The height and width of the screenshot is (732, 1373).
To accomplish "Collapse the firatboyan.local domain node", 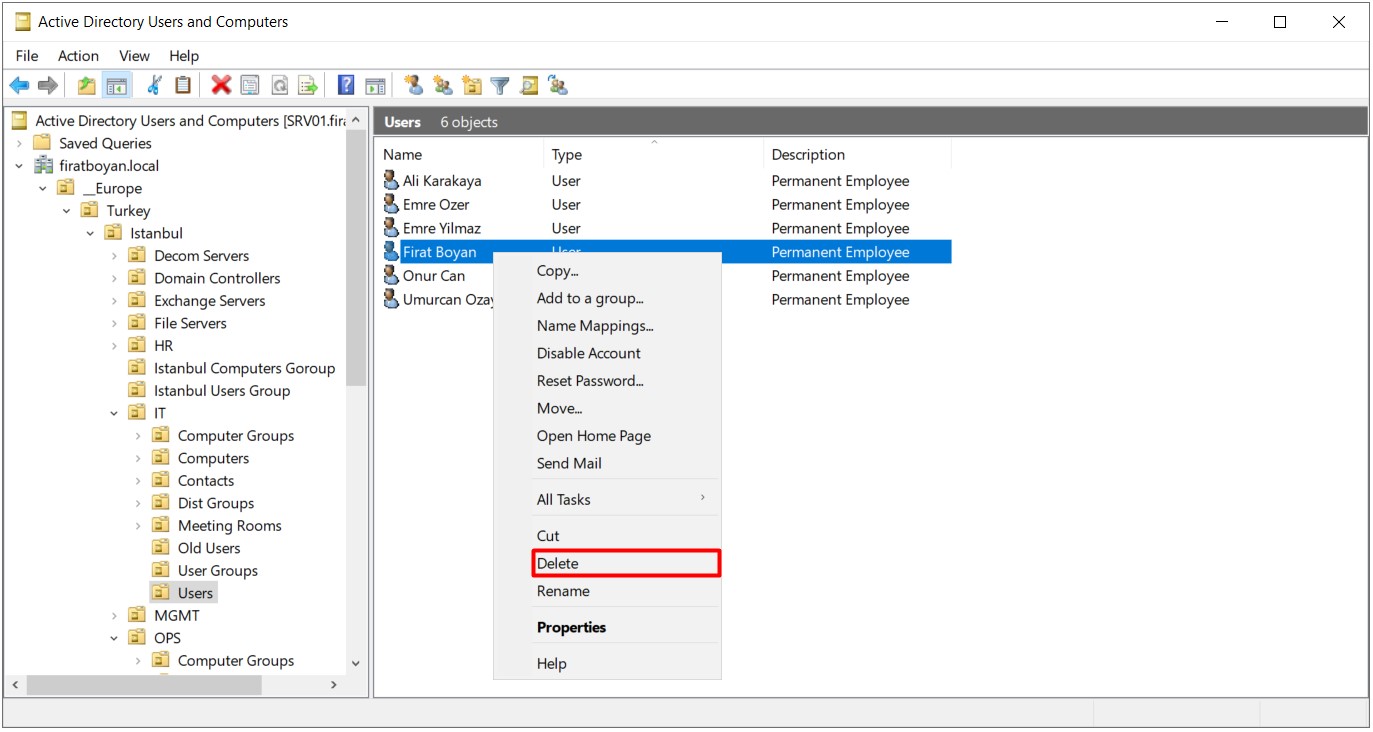I will (19, 166).
